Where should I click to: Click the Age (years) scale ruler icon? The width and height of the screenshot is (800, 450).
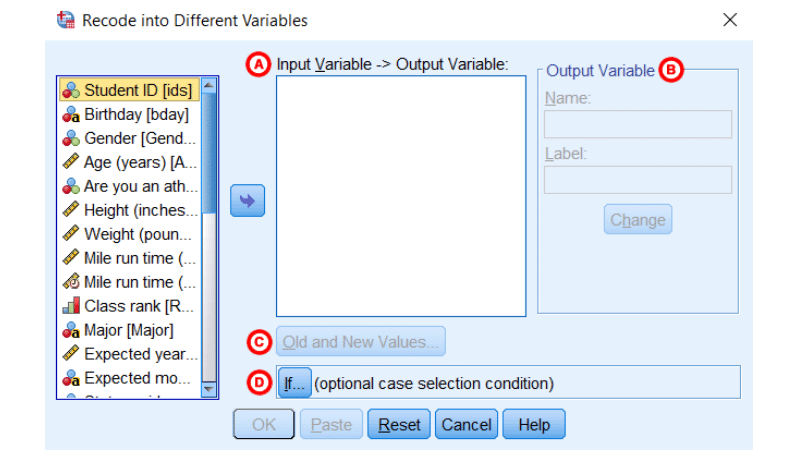click(x=71, y=162)
